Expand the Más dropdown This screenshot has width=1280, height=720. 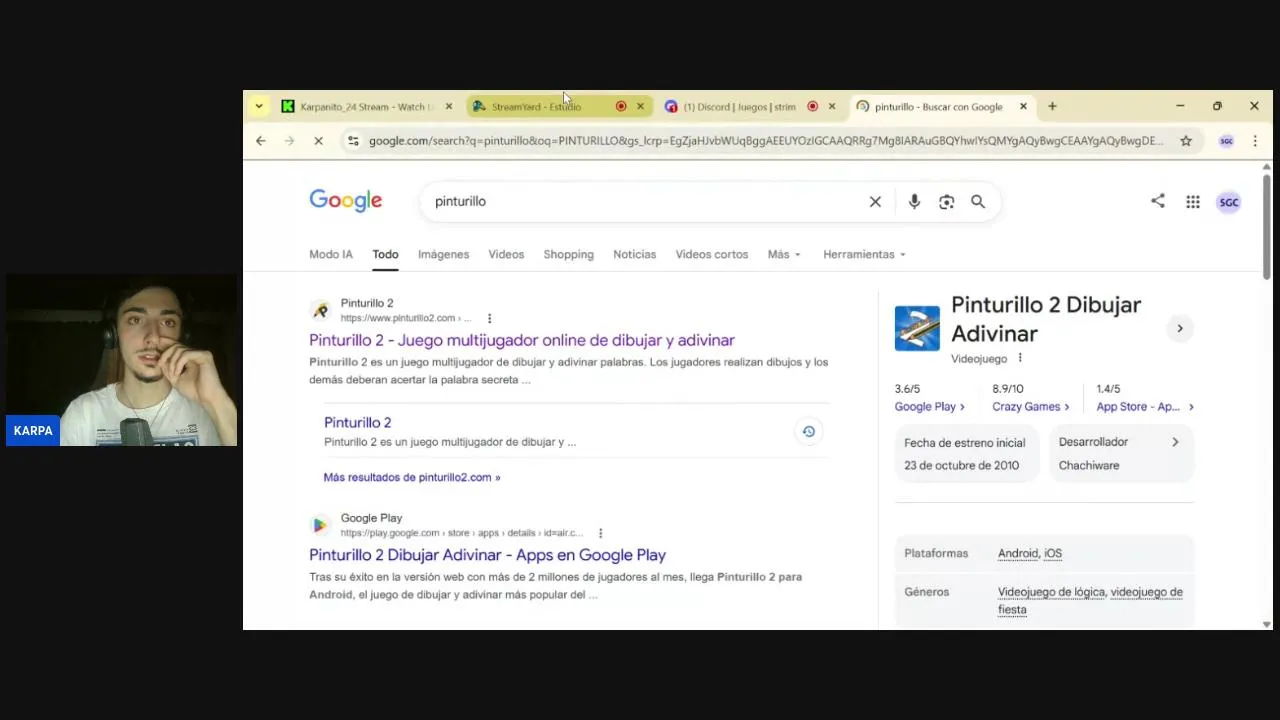[785, 254]
